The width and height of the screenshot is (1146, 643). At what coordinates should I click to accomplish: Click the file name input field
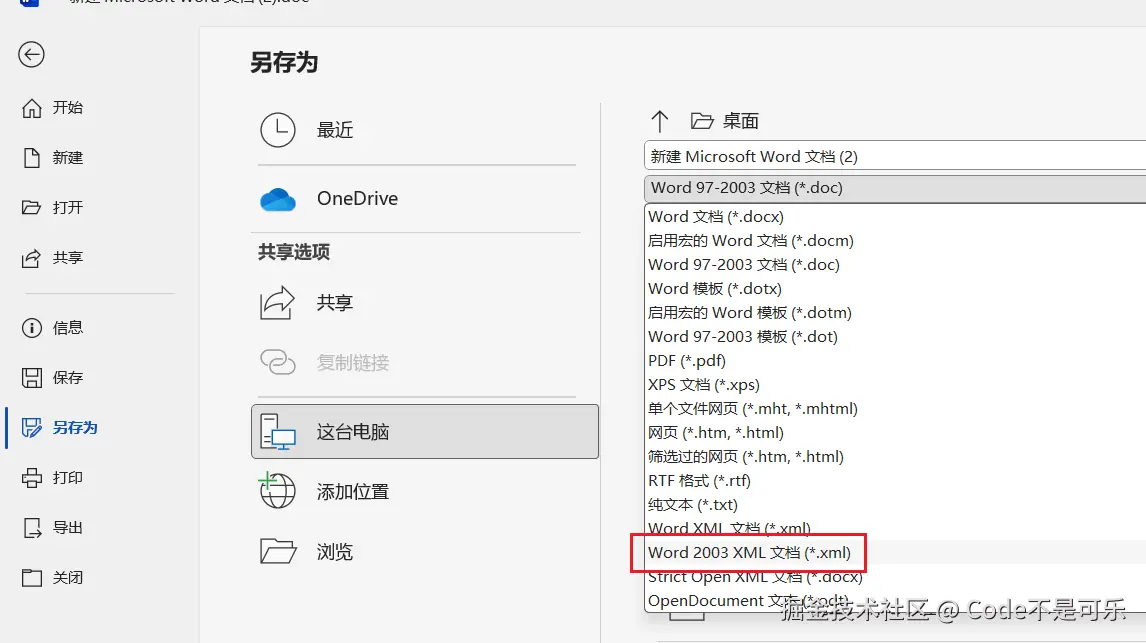coord(895,156)
